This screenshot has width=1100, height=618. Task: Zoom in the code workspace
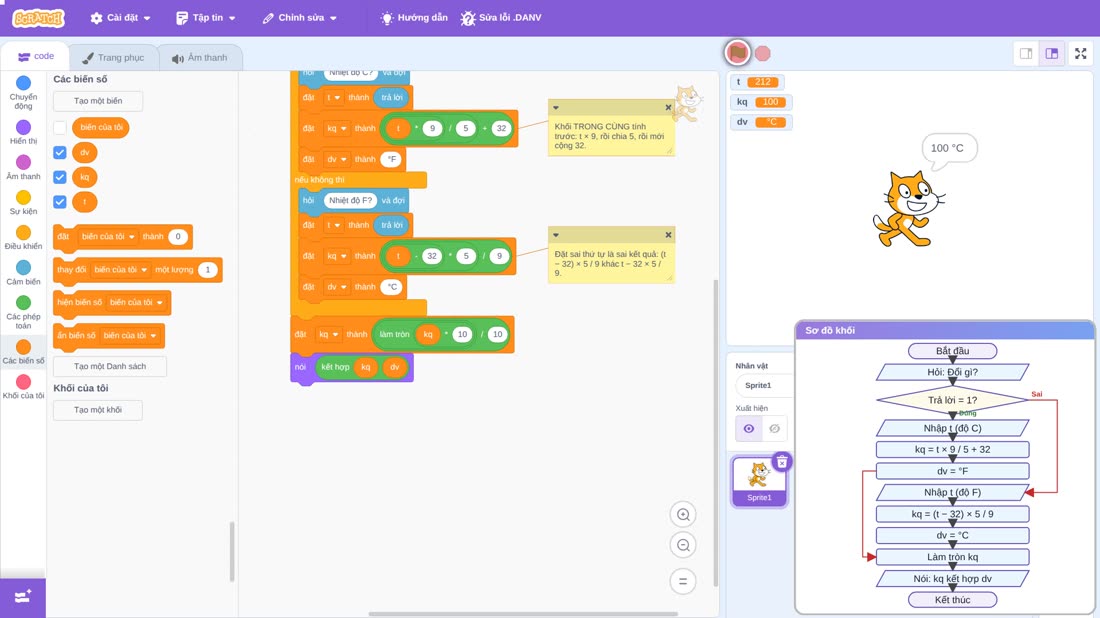click(683, 515)
